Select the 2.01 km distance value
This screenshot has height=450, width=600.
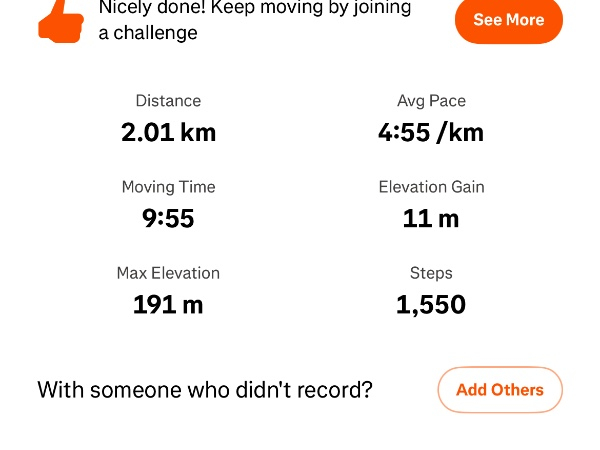[x=168, y=132]
